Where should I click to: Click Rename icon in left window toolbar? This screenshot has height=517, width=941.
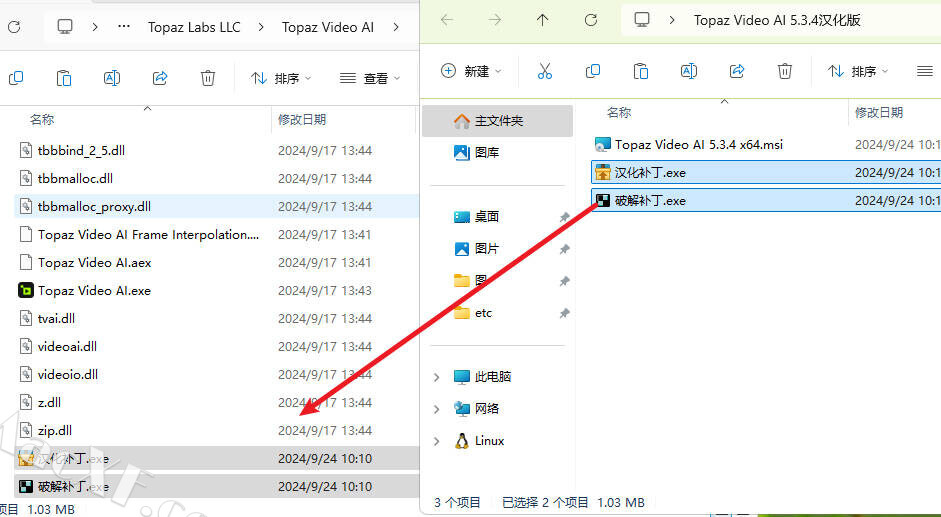click(112, 78)
